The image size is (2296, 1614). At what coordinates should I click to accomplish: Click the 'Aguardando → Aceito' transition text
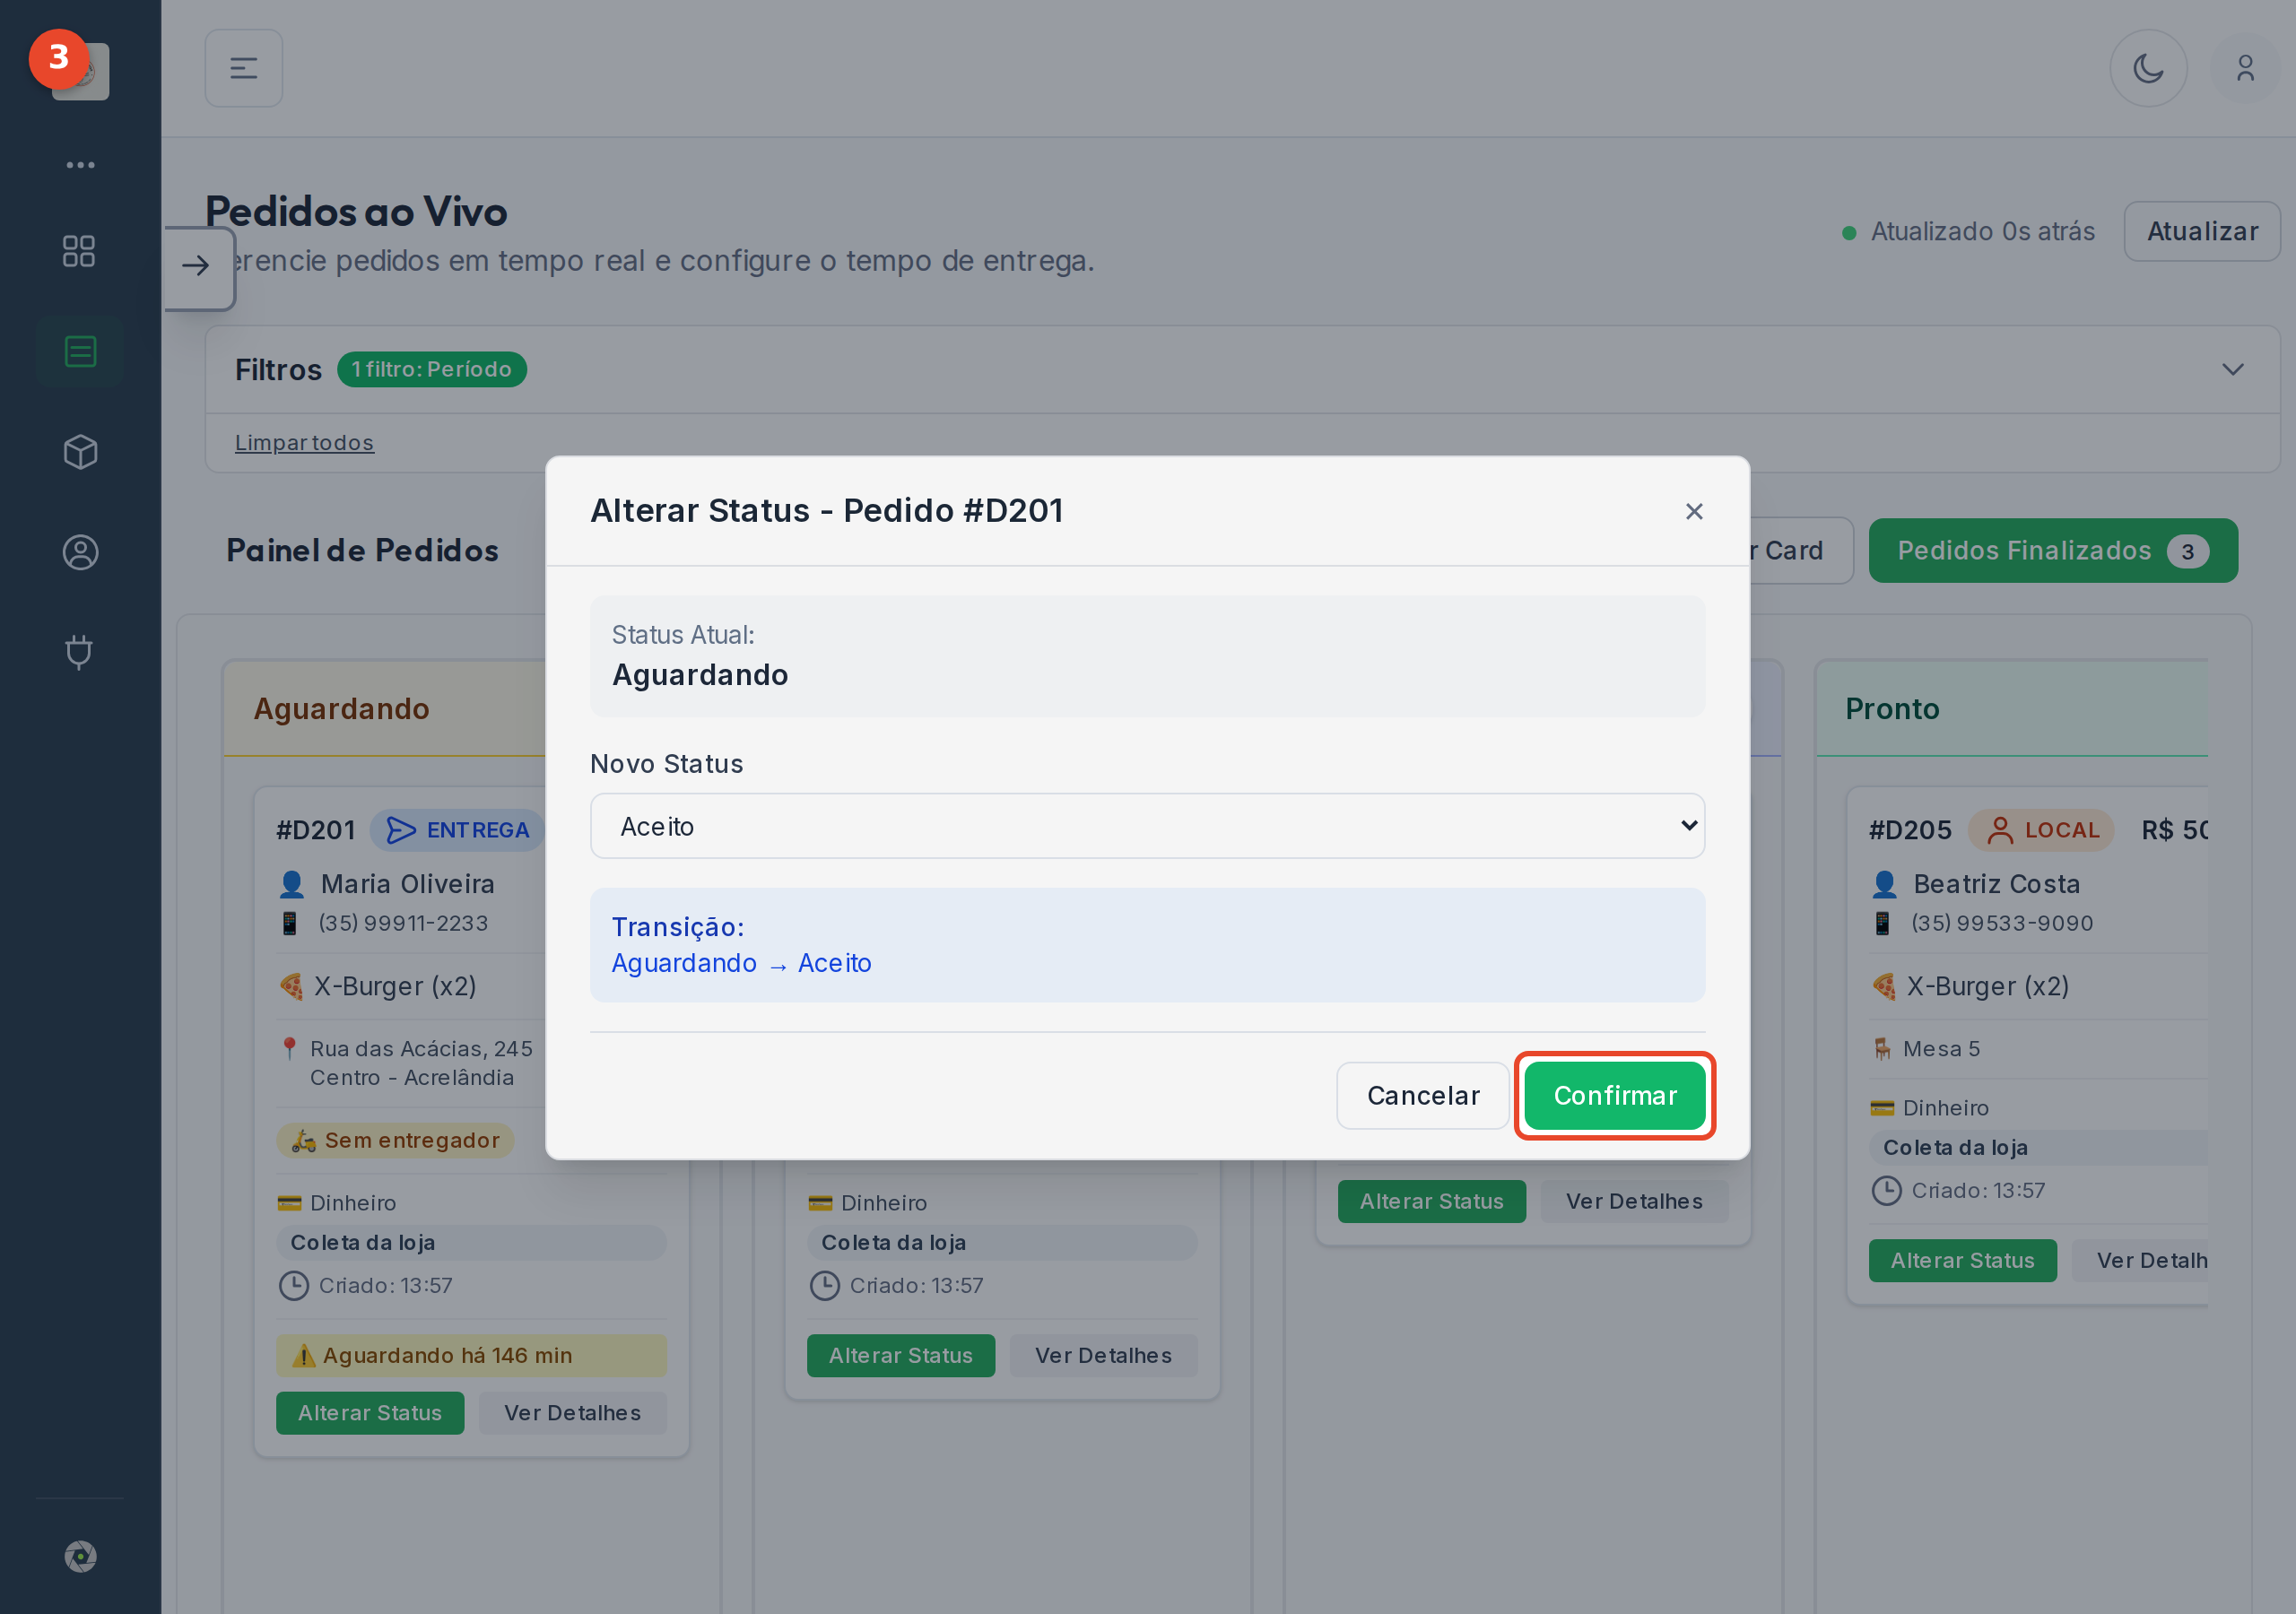pos(741,963)
